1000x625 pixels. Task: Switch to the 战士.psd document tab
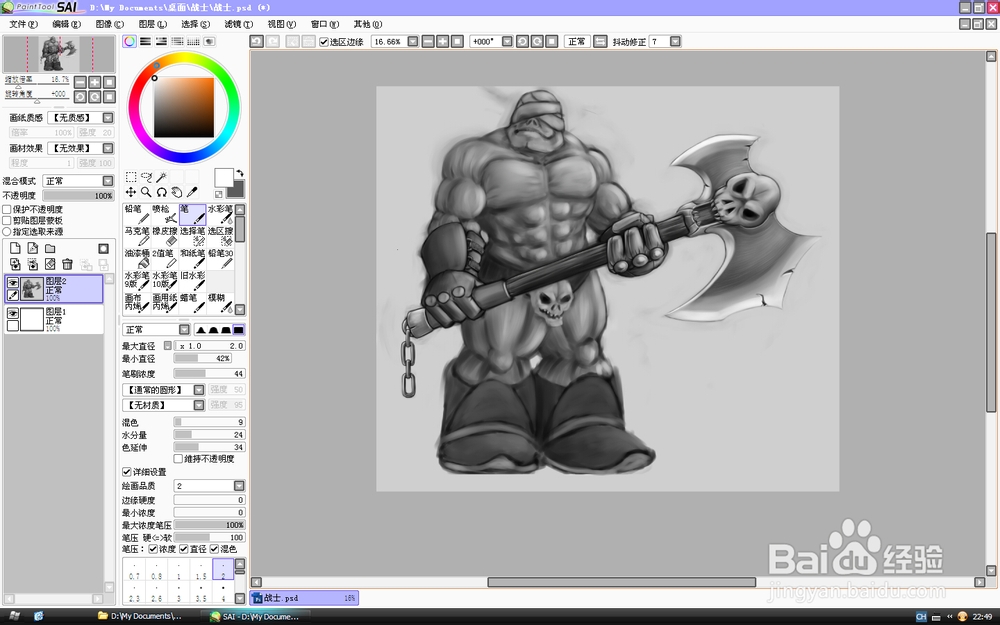point(304,598)
